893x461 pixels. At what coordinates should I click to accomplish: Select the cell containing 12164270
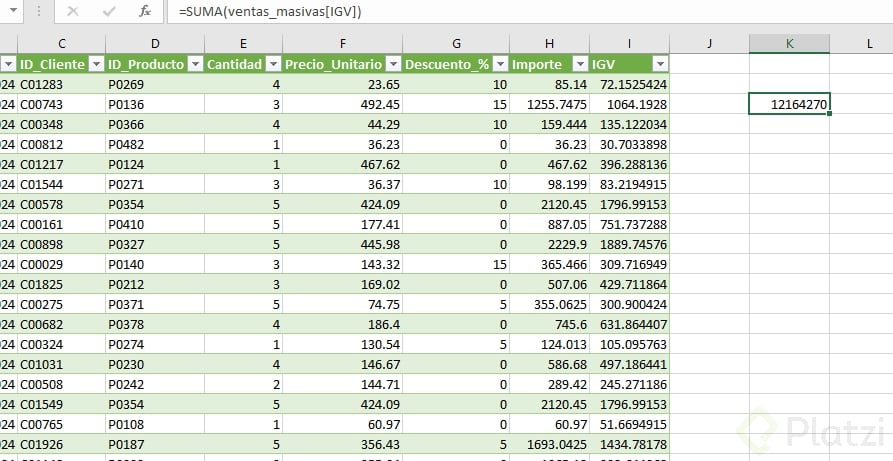coord(789,104)
